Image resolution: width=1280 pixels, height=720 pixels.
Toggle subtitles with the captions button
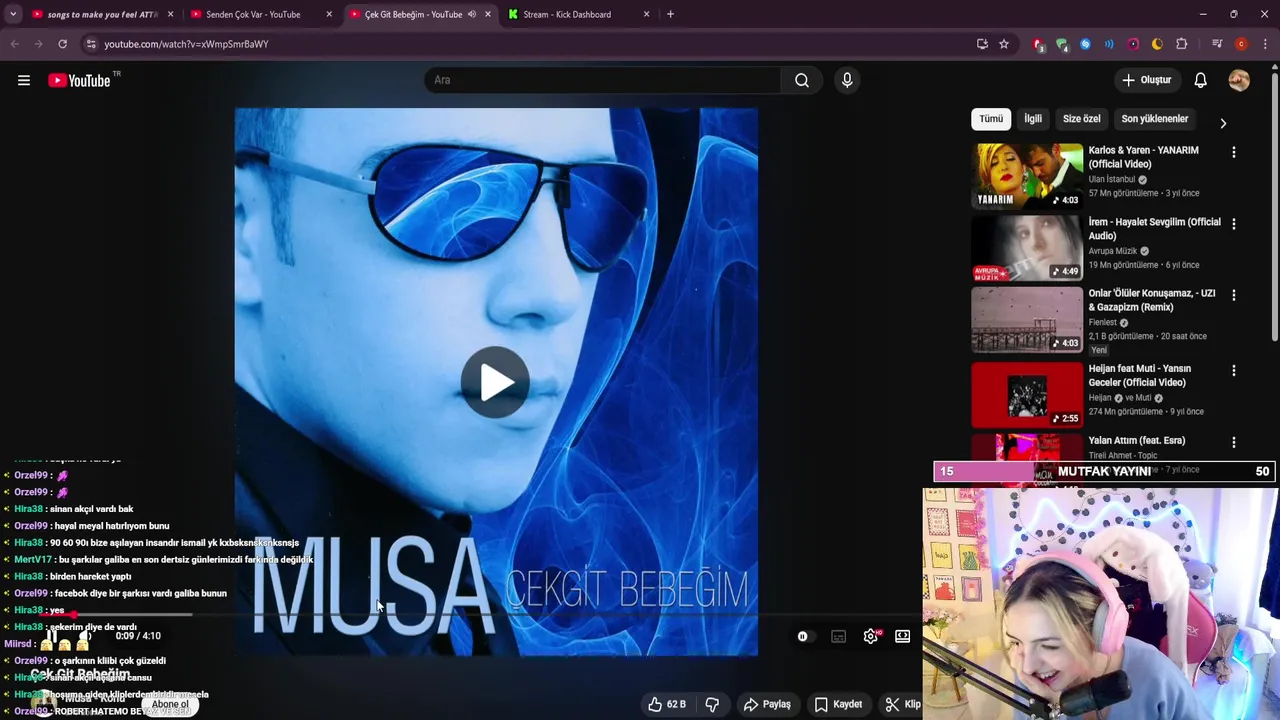click(x=839, y=636)
